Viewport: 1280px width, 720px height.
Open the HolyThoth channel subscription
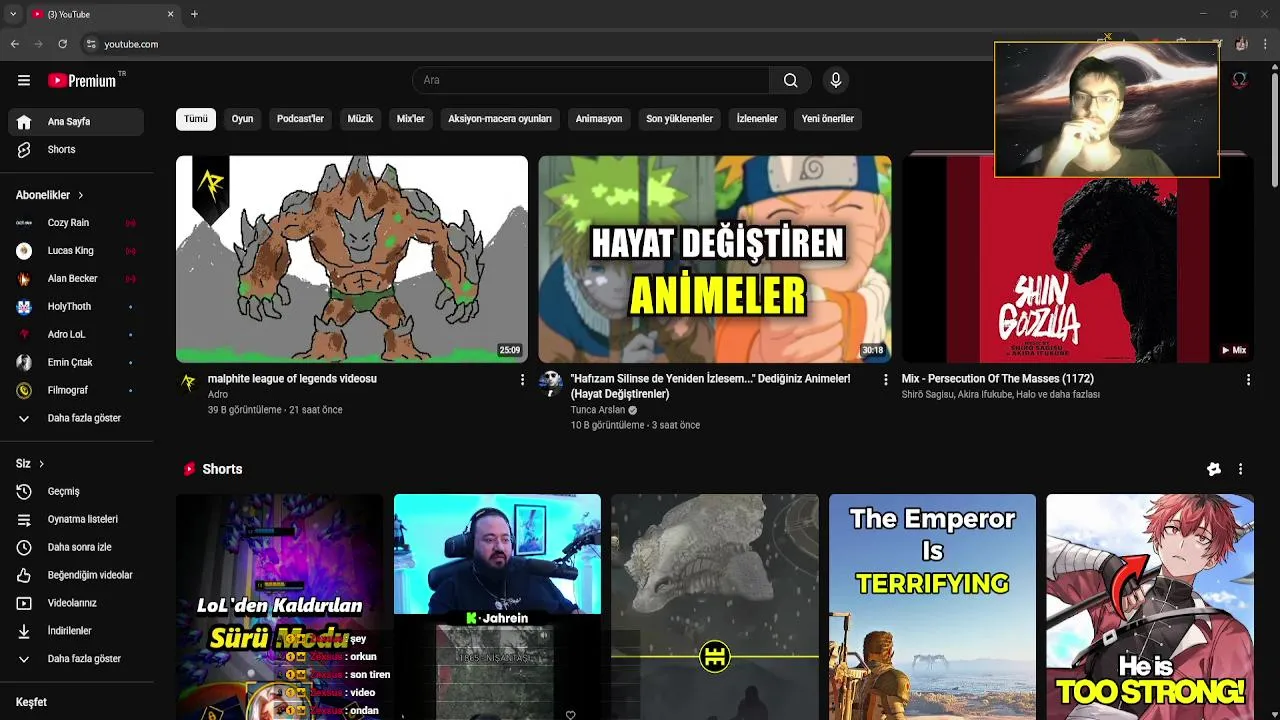(x=76, y=307)
